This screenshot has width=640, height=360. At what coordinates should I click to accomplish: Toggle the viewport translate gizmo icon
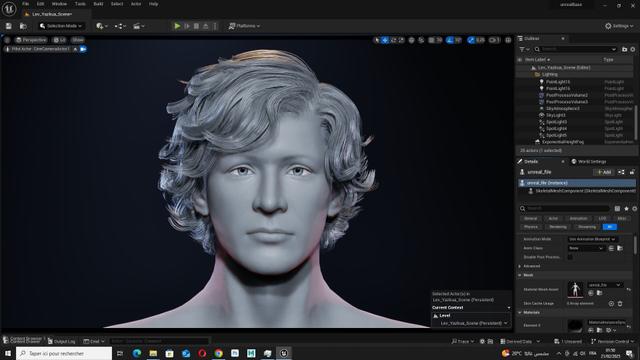point(385,40)
